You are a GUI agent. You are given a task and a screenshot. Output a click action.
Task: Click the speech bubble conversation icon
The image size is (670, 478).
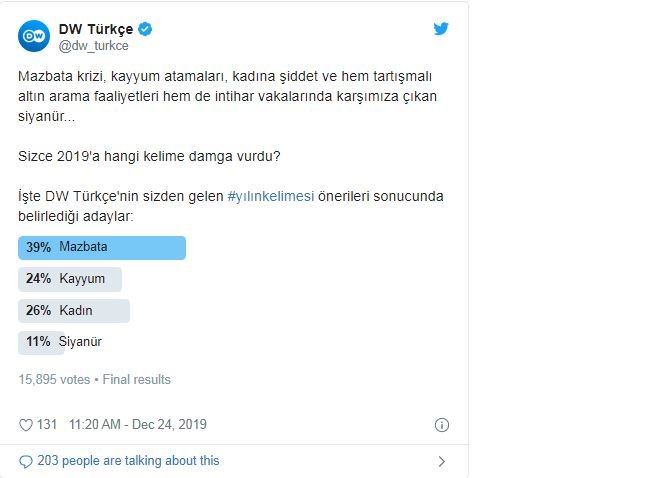[x=26, y=461]
